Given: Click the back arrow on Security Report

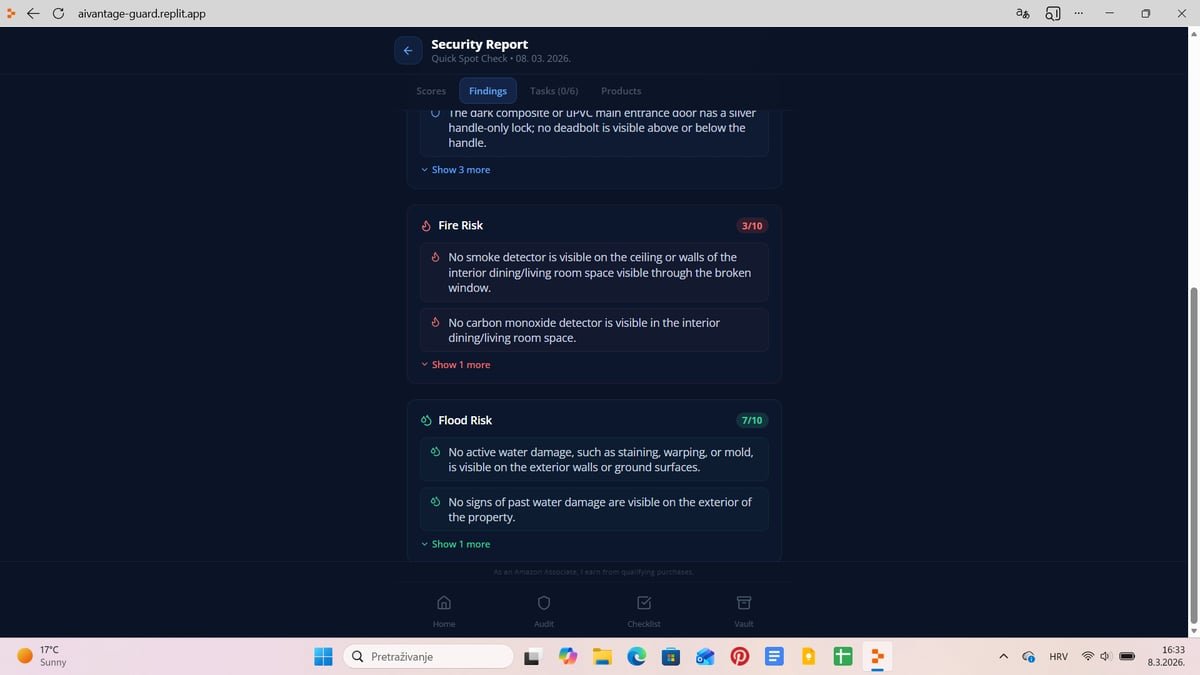Looking at the screenshot, I should click(408, 50).
